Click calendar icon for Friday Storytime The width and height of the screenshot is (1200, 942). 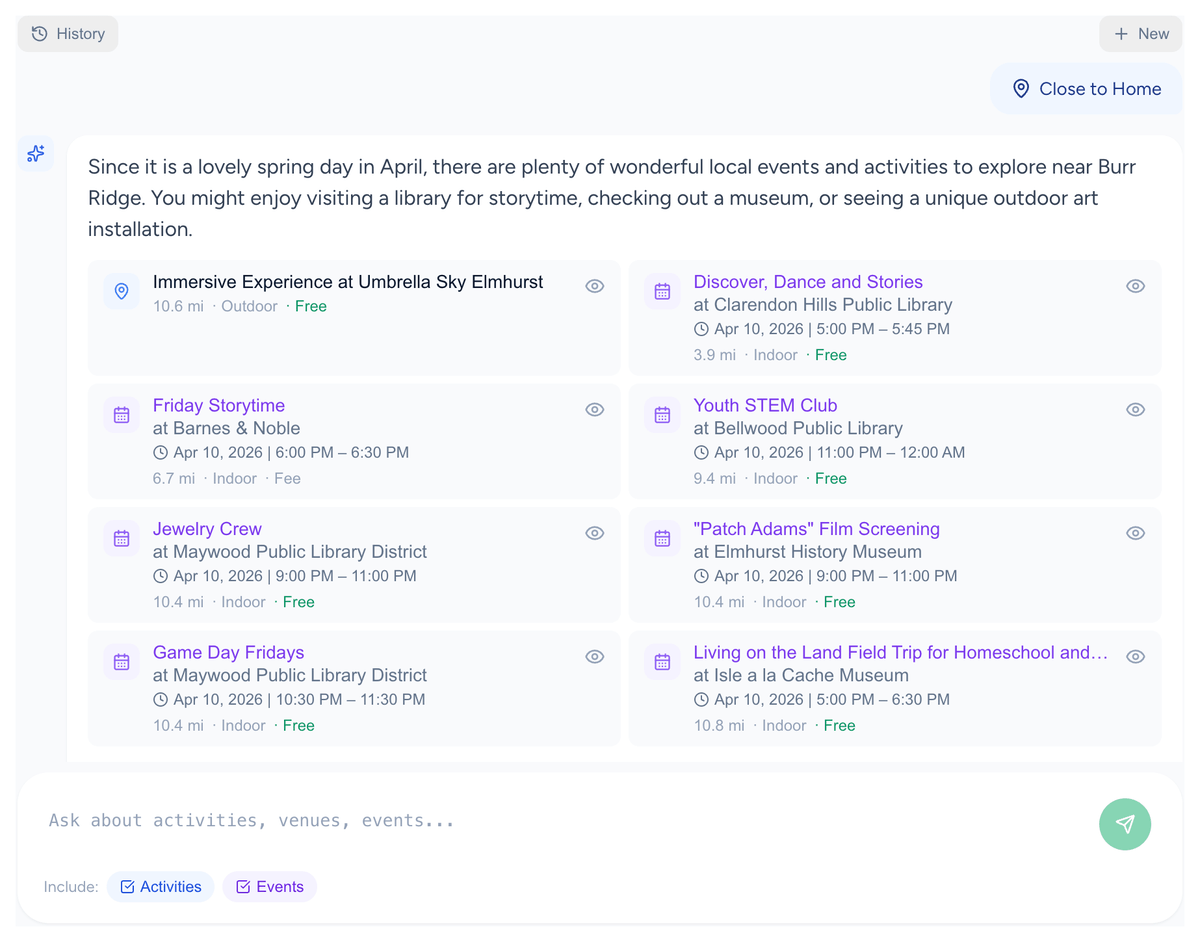(x=121, y=415)
